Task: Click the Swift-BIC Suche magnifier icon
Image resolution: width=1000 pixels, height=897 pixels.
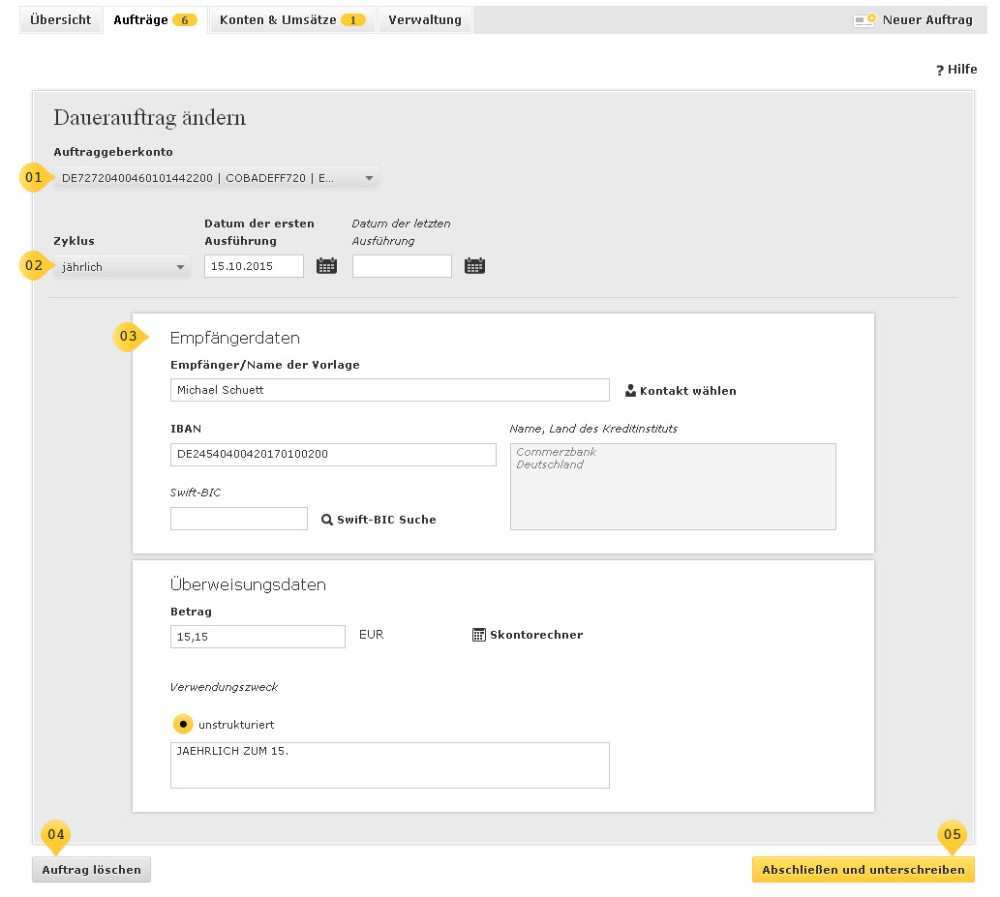Action: pos(327,519)
